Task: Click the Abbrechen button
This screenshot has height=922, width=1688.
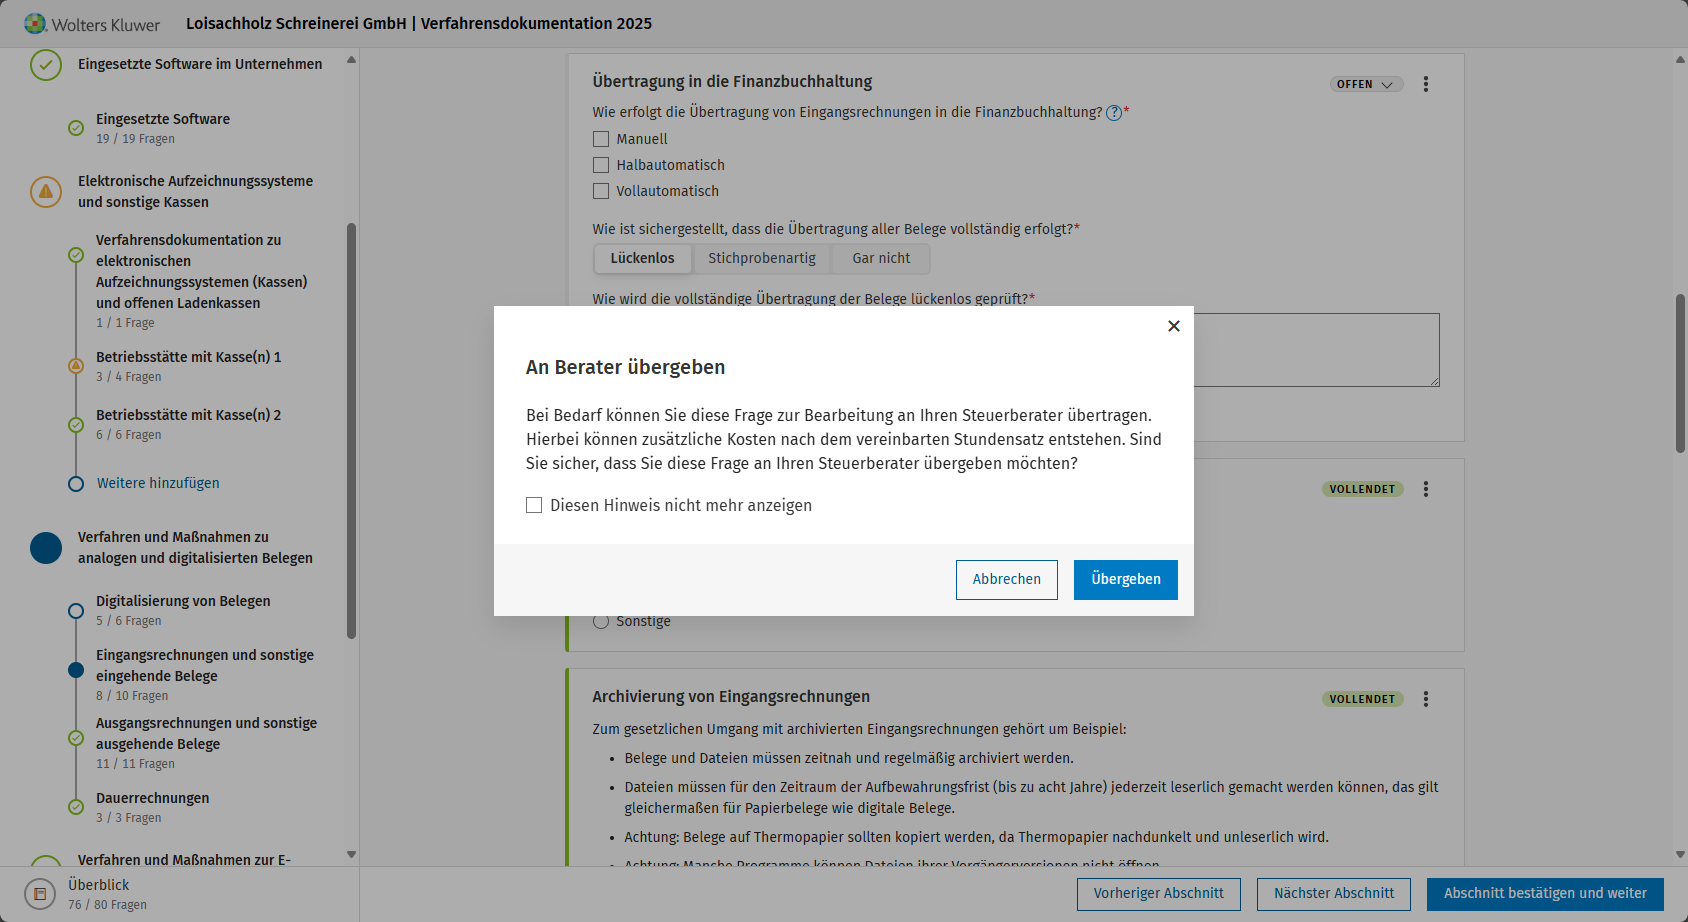Action: click(x=1007, y=580)
